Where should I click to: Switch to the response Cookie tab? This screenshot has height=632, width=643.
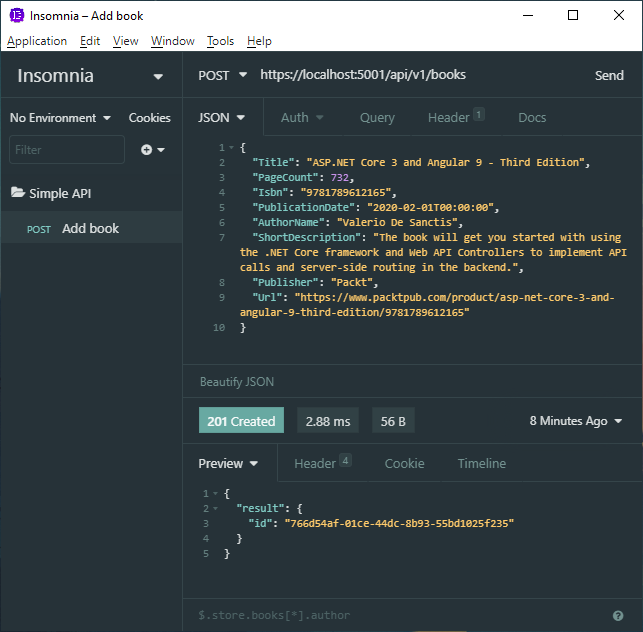click(404, 463)
